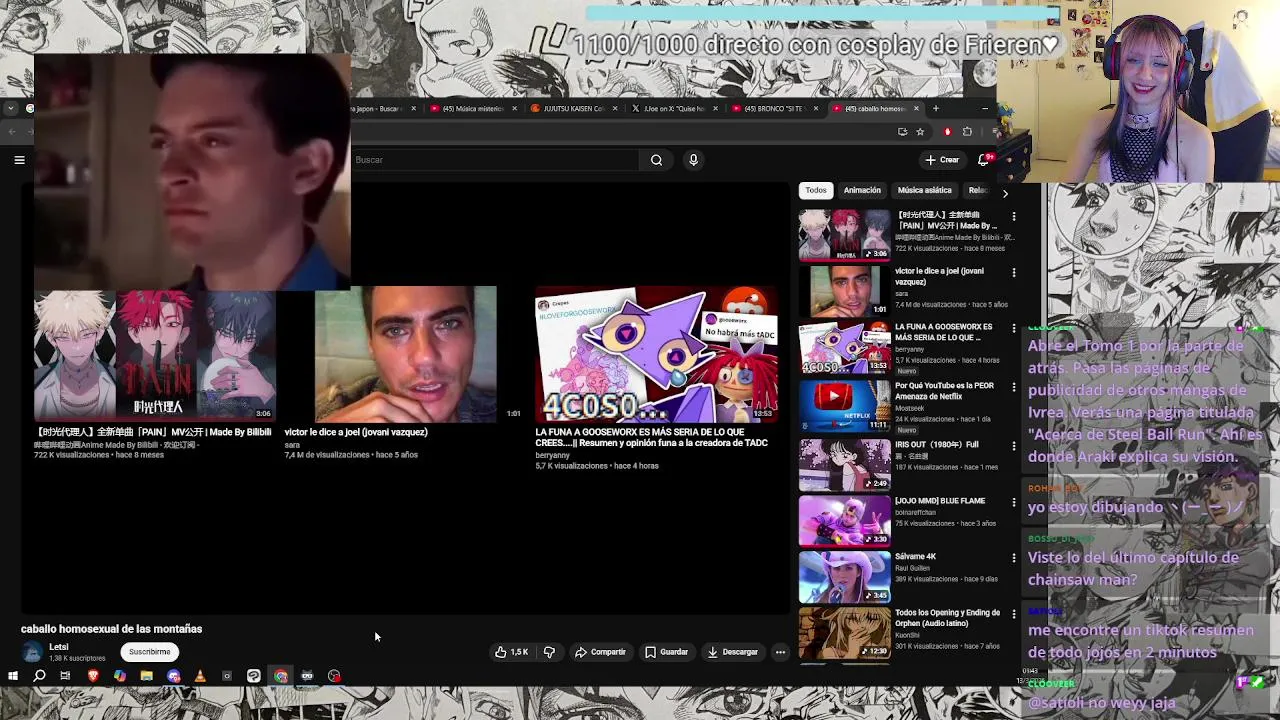Open options for sidebar LA FUNA A GOOSEWORX video

(1014, 328)
